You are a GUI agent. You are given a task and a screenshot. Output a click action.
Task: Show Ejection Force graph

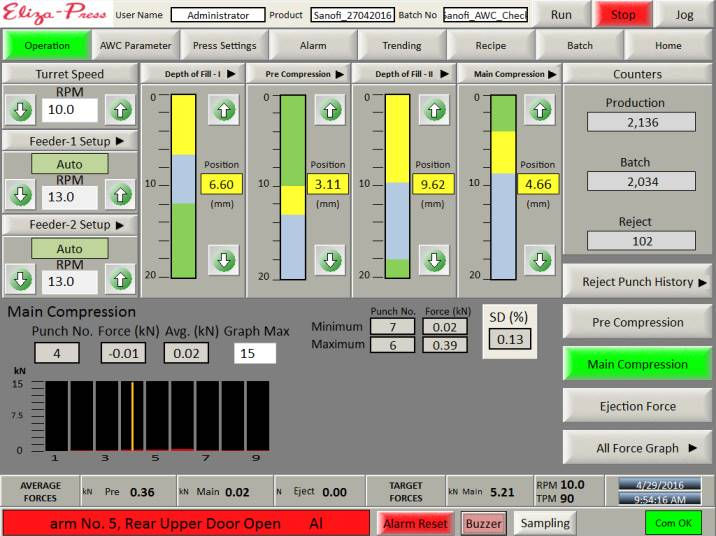(x=637, y=406)
